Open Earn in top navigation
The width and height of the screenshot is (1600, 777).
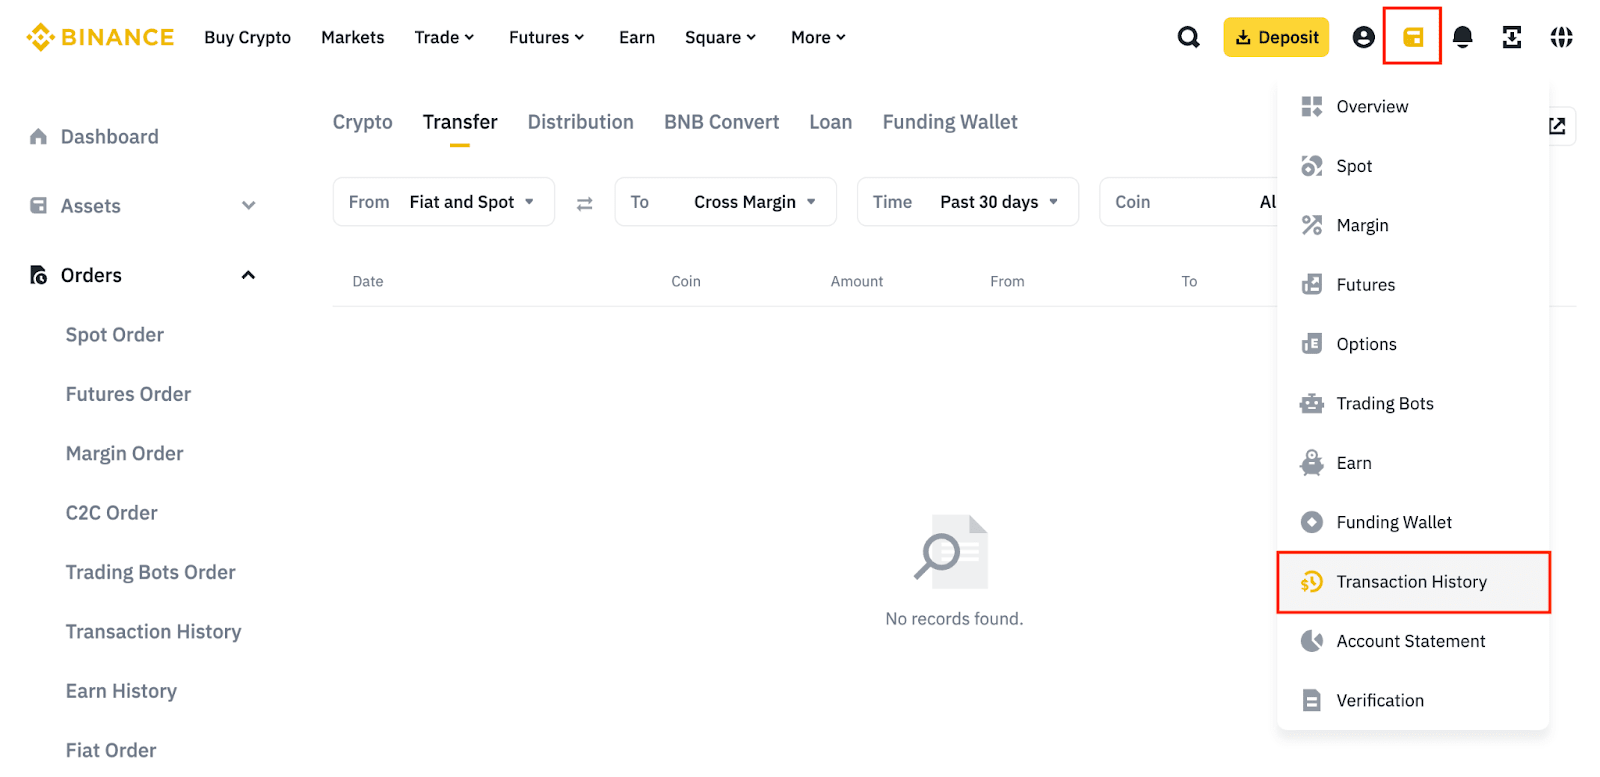tap(637, 37)
